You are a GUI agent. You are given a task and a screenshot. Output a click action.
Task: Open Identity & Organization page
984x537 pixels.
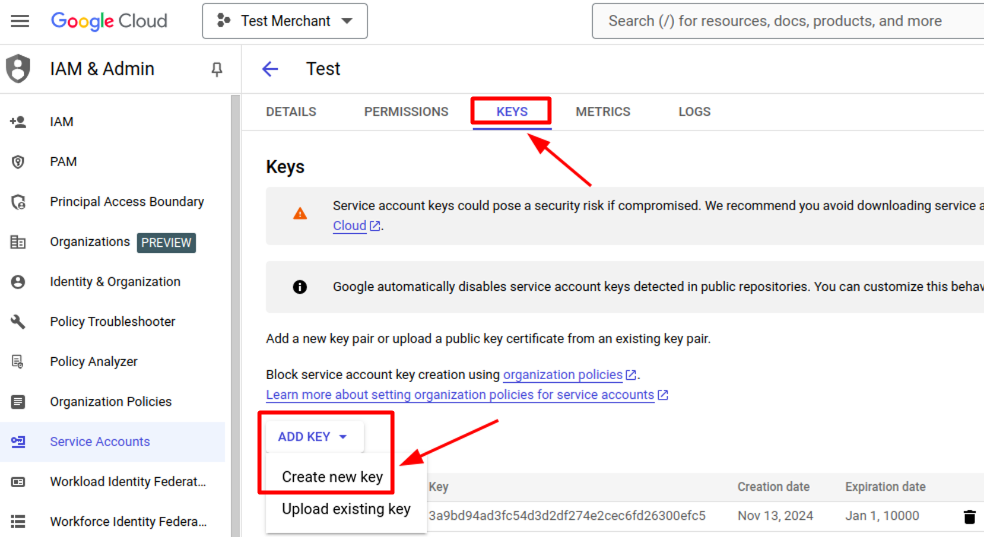coord(115,282)
